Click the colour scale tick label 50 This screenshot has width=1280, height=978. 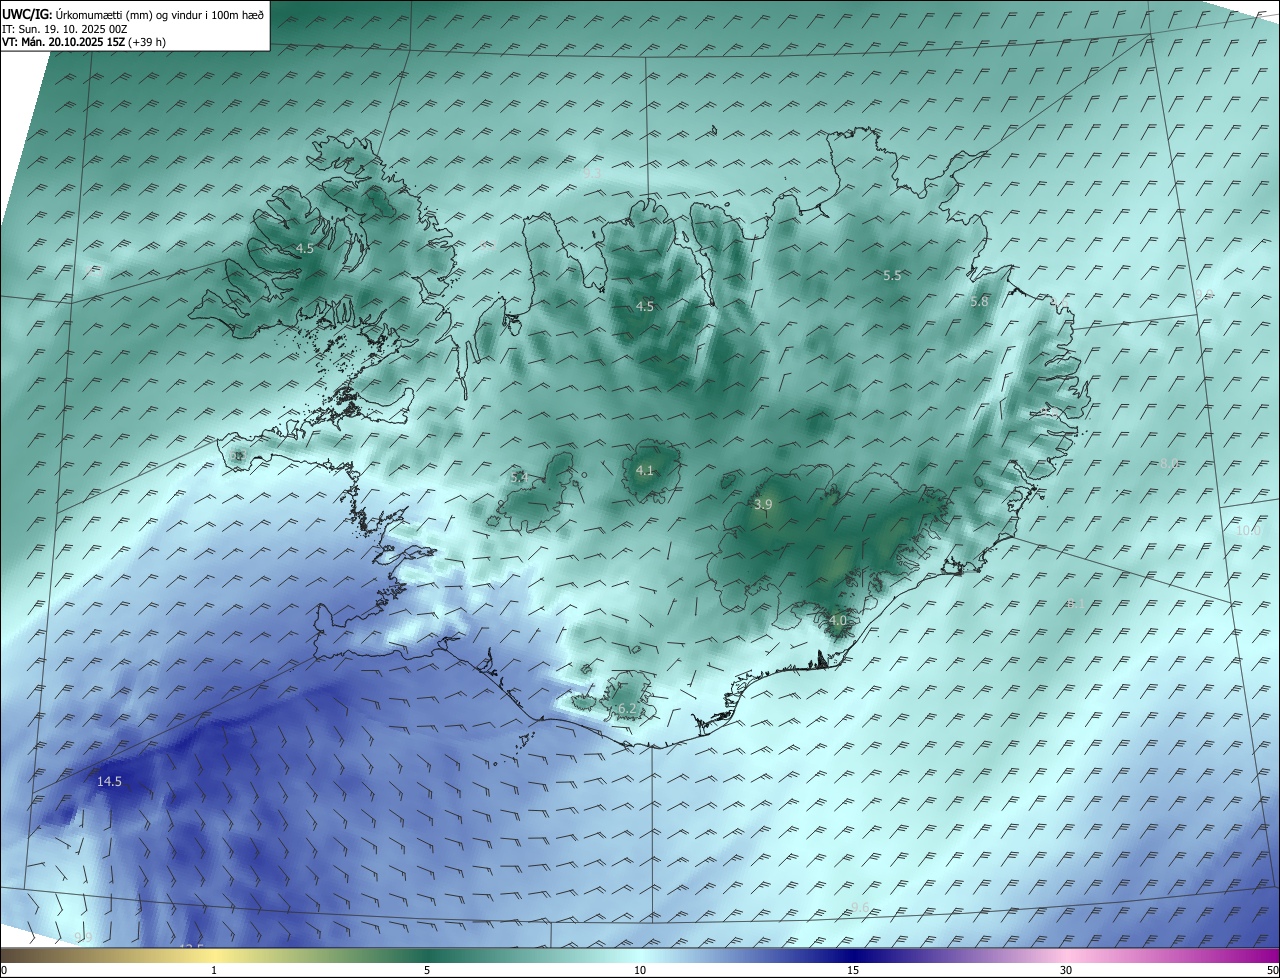(1272, 970)
